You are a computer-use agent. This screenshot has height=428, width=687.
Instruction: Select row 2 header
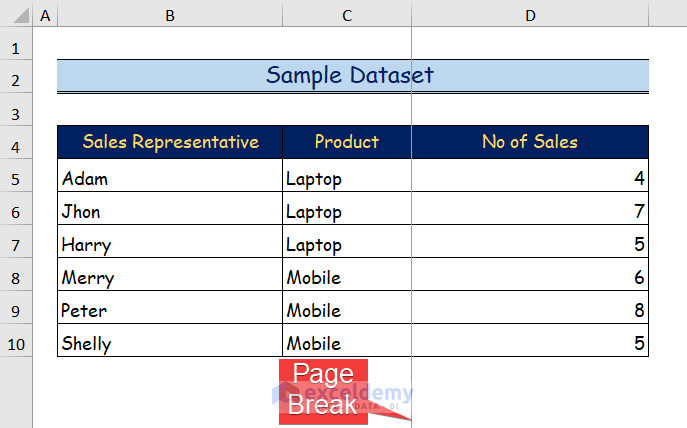[x=16, y=80]
